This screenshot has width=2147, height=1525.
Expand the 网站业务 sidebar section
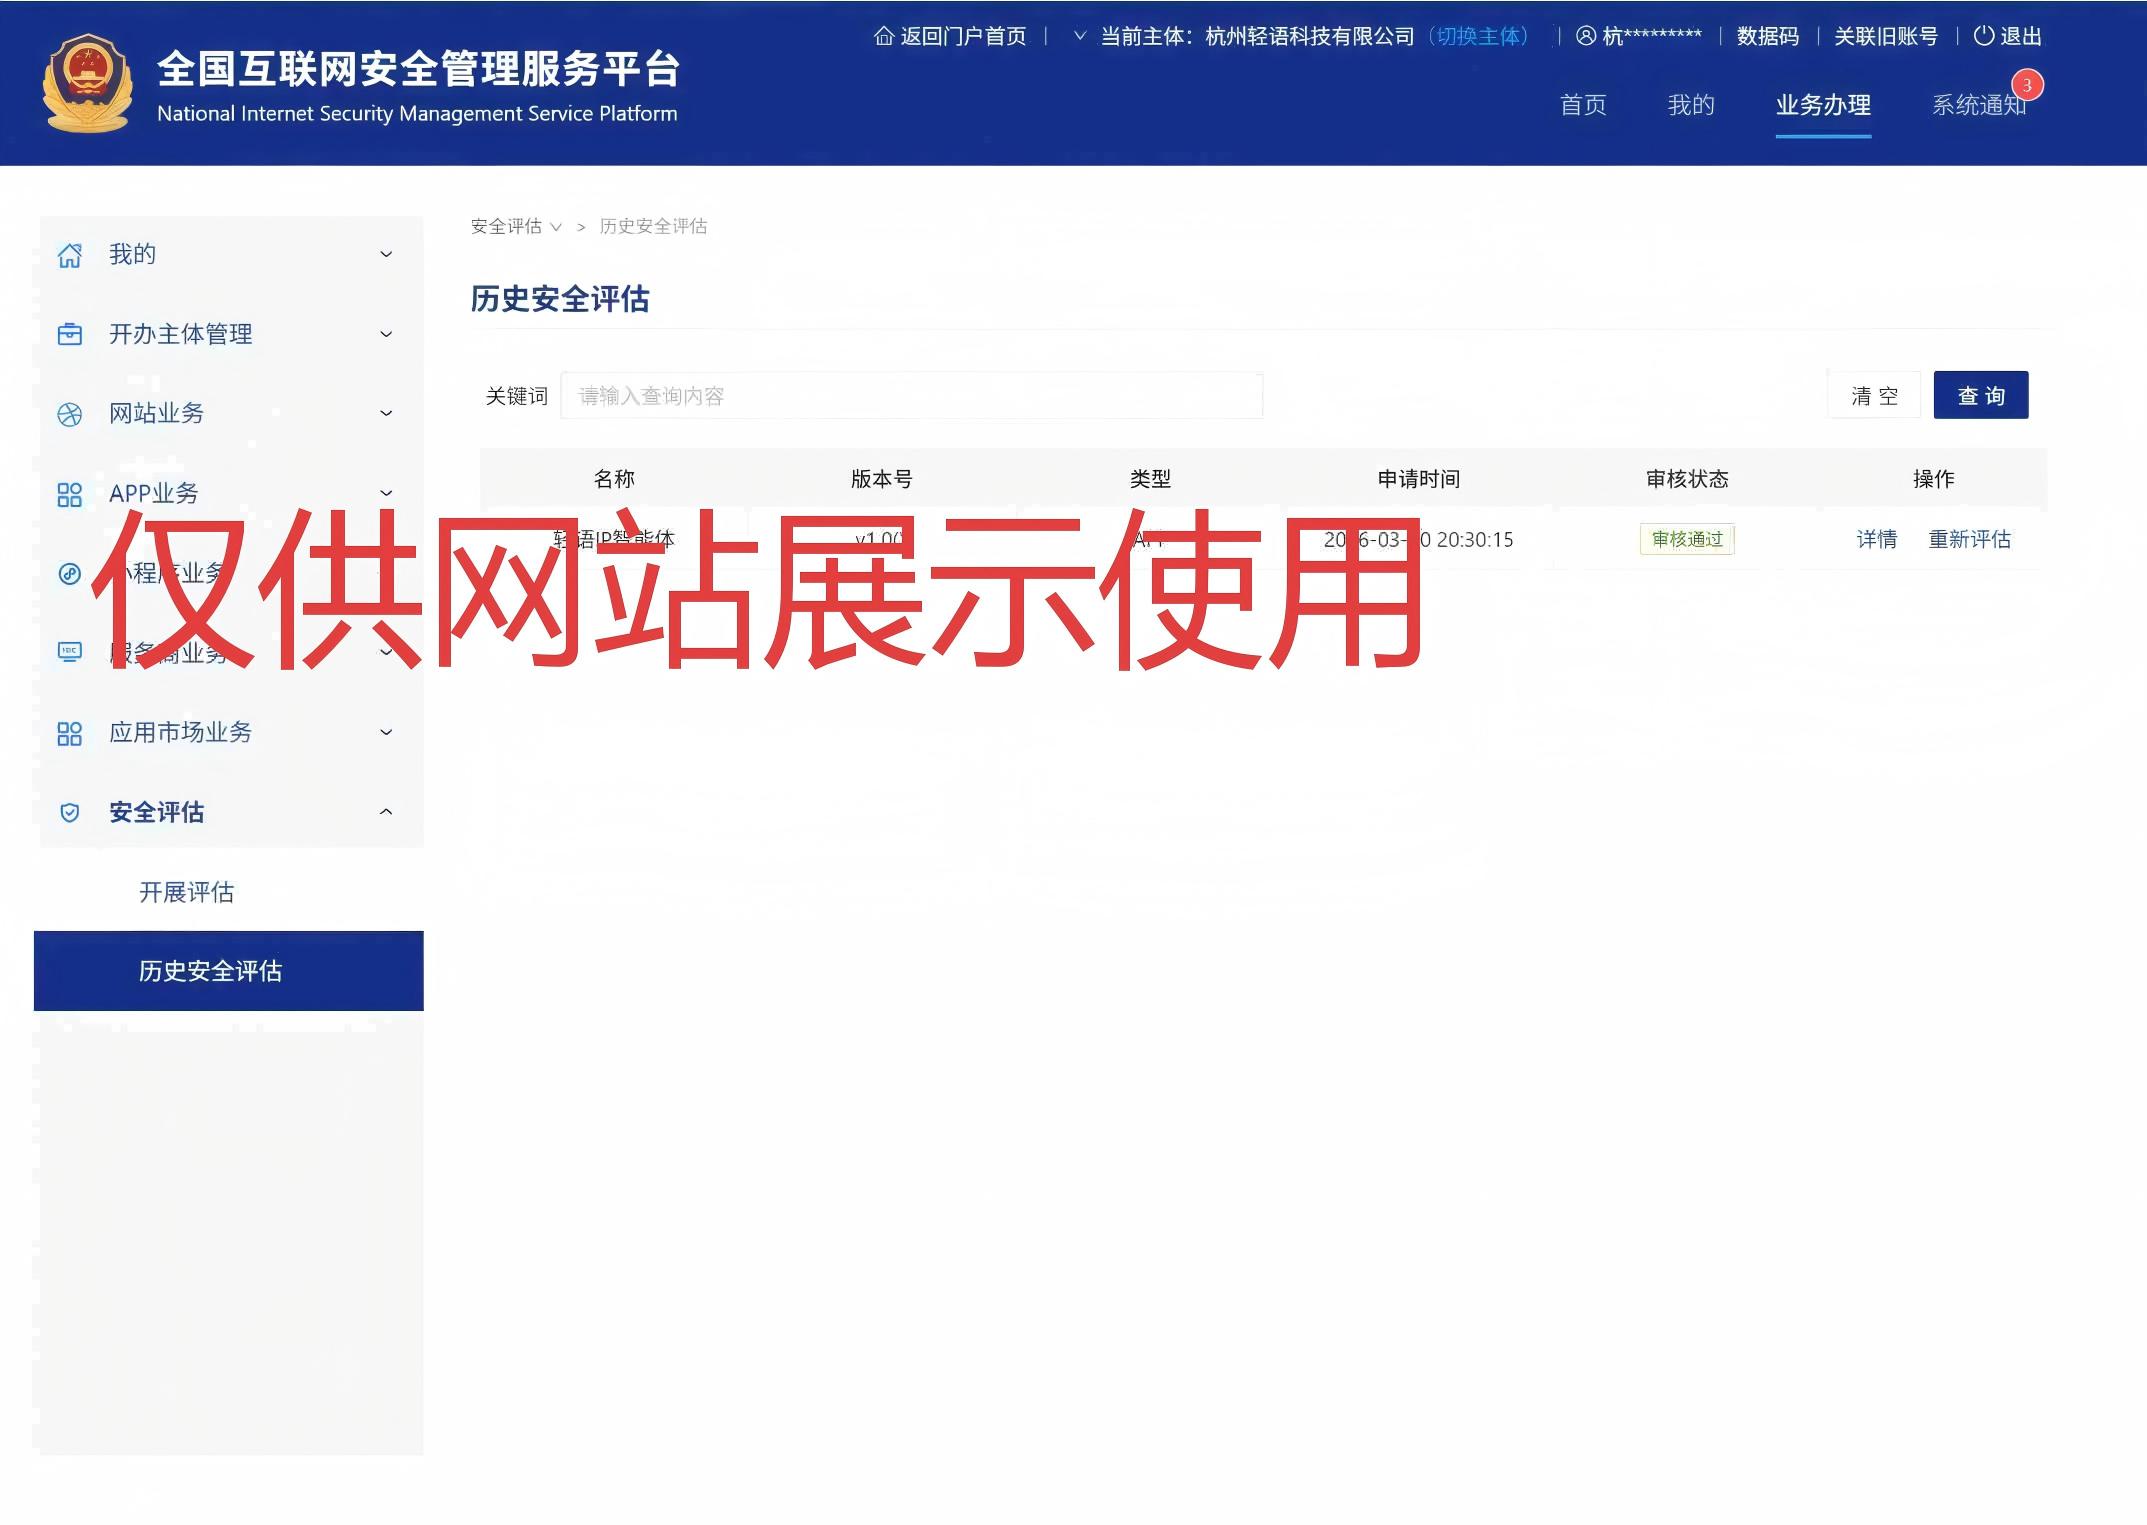386,413
